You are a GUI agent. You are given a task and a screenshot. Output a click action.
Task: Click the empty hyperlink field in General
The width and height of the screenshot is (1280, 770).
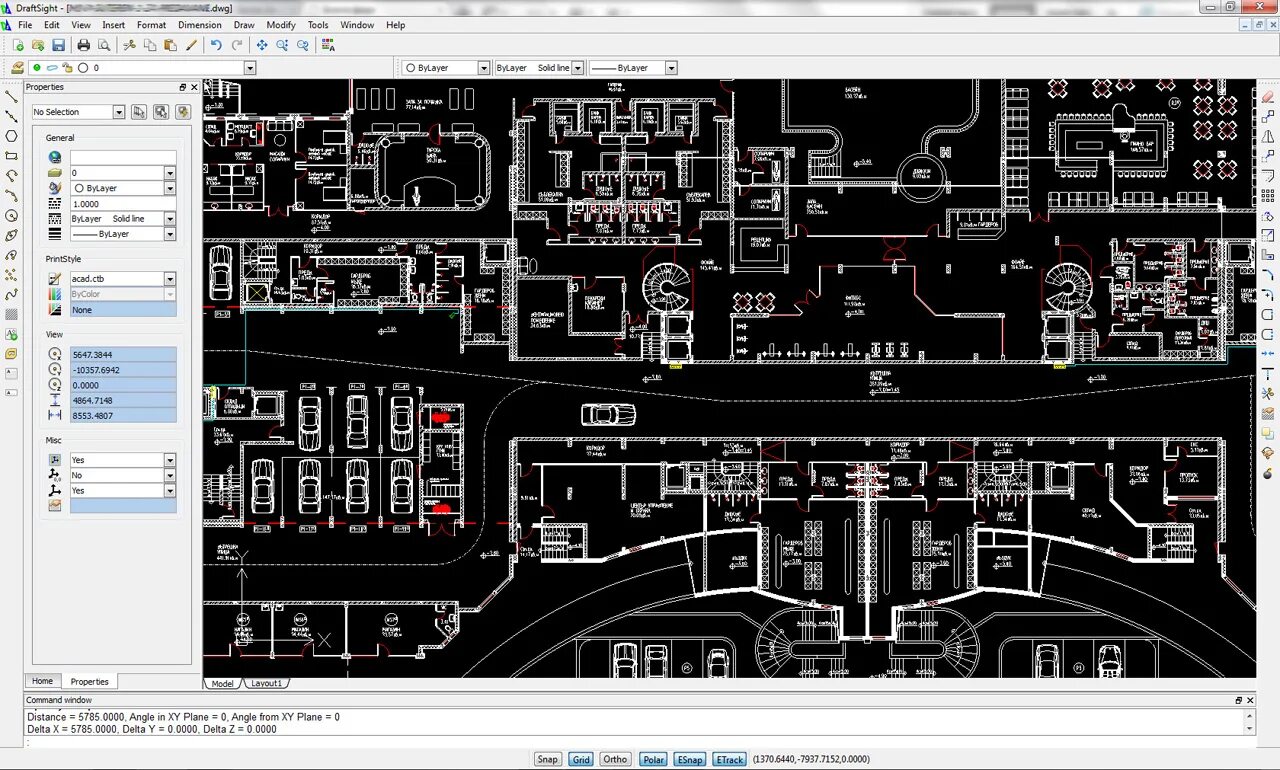123,158
